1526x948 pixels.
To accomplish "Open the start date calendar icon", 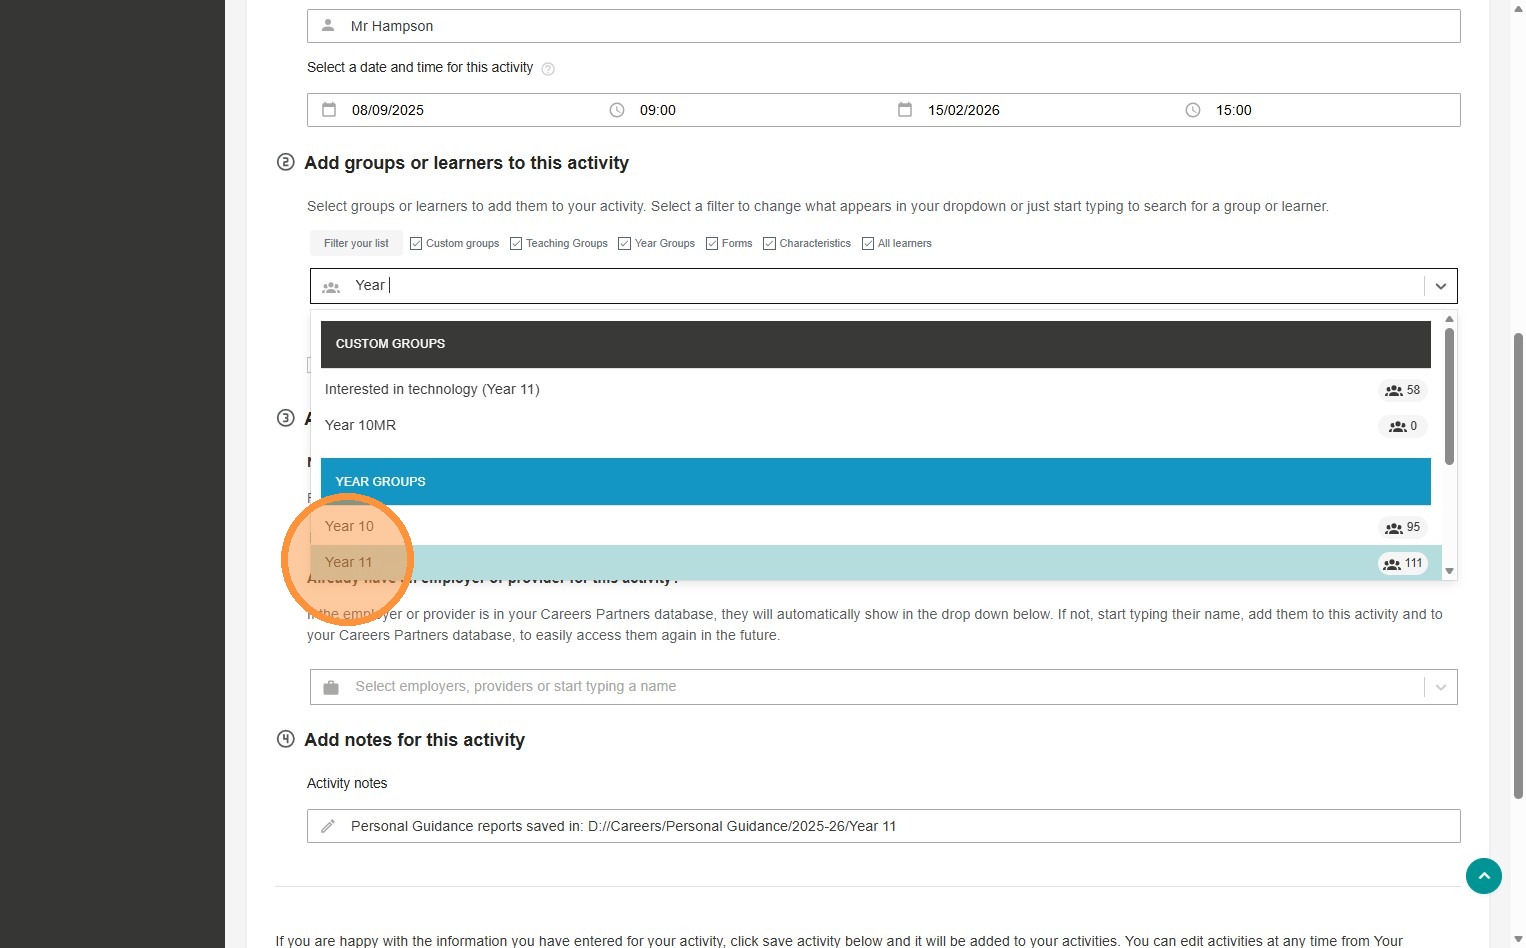I will click(329, 110).
